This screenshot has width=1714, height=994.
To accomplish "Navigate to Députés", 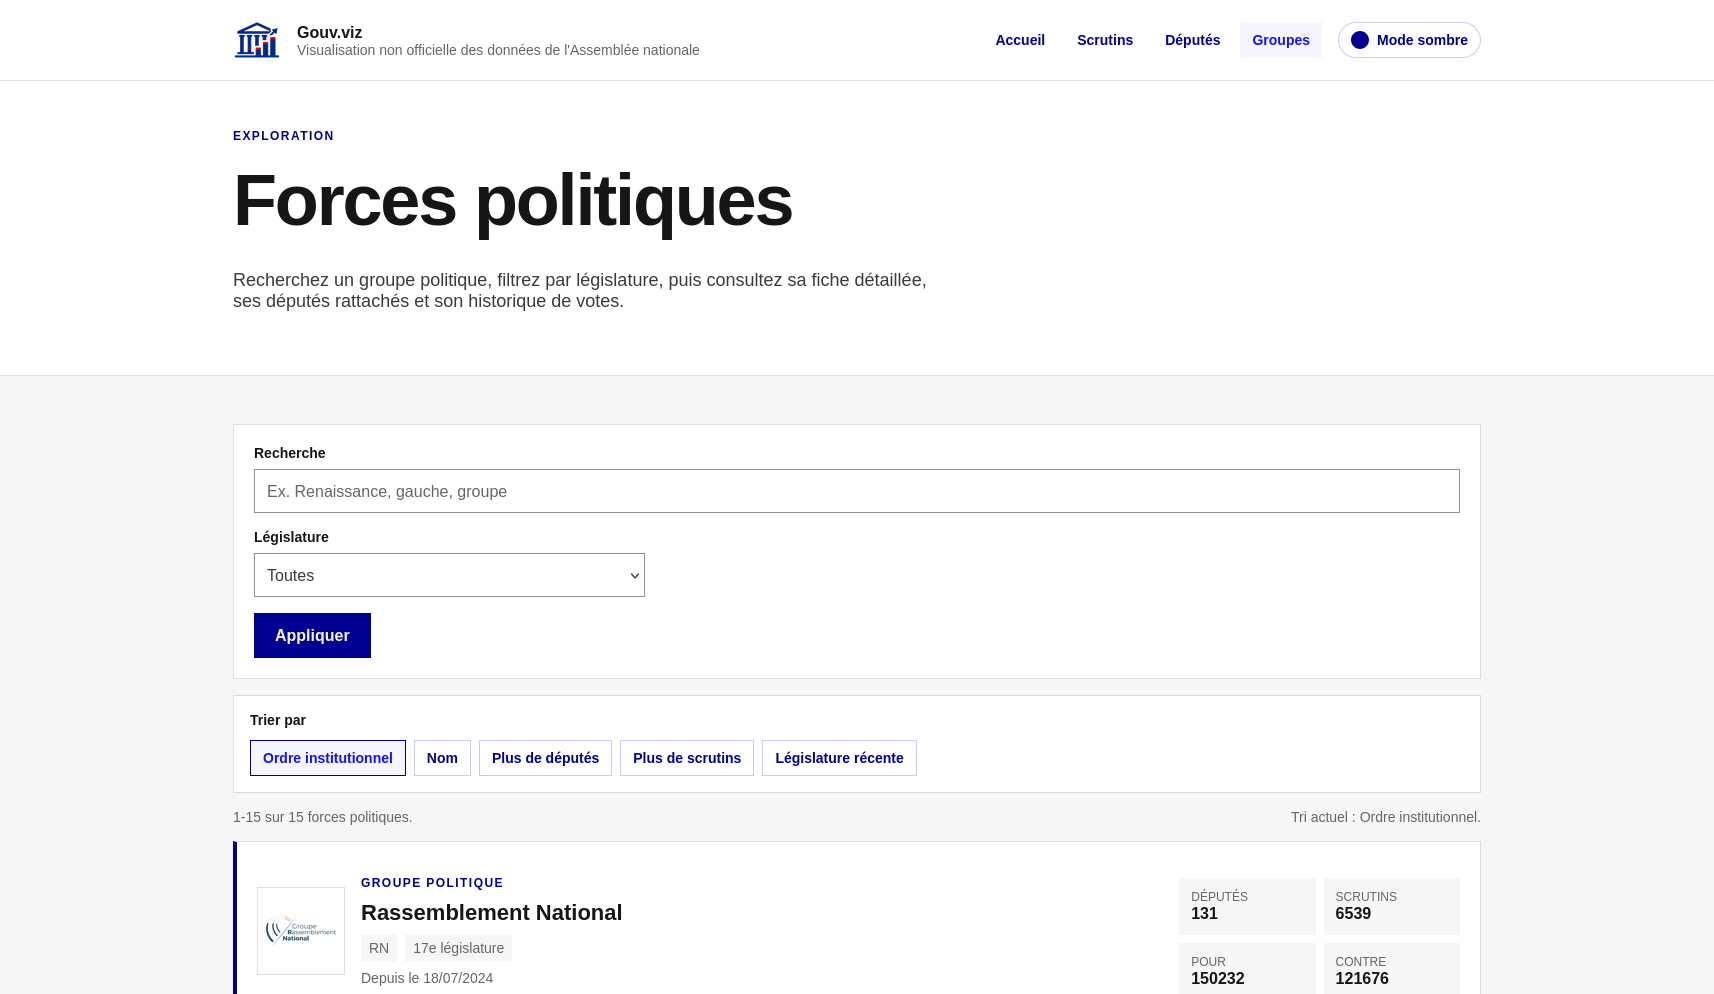I will [1192, 40].
